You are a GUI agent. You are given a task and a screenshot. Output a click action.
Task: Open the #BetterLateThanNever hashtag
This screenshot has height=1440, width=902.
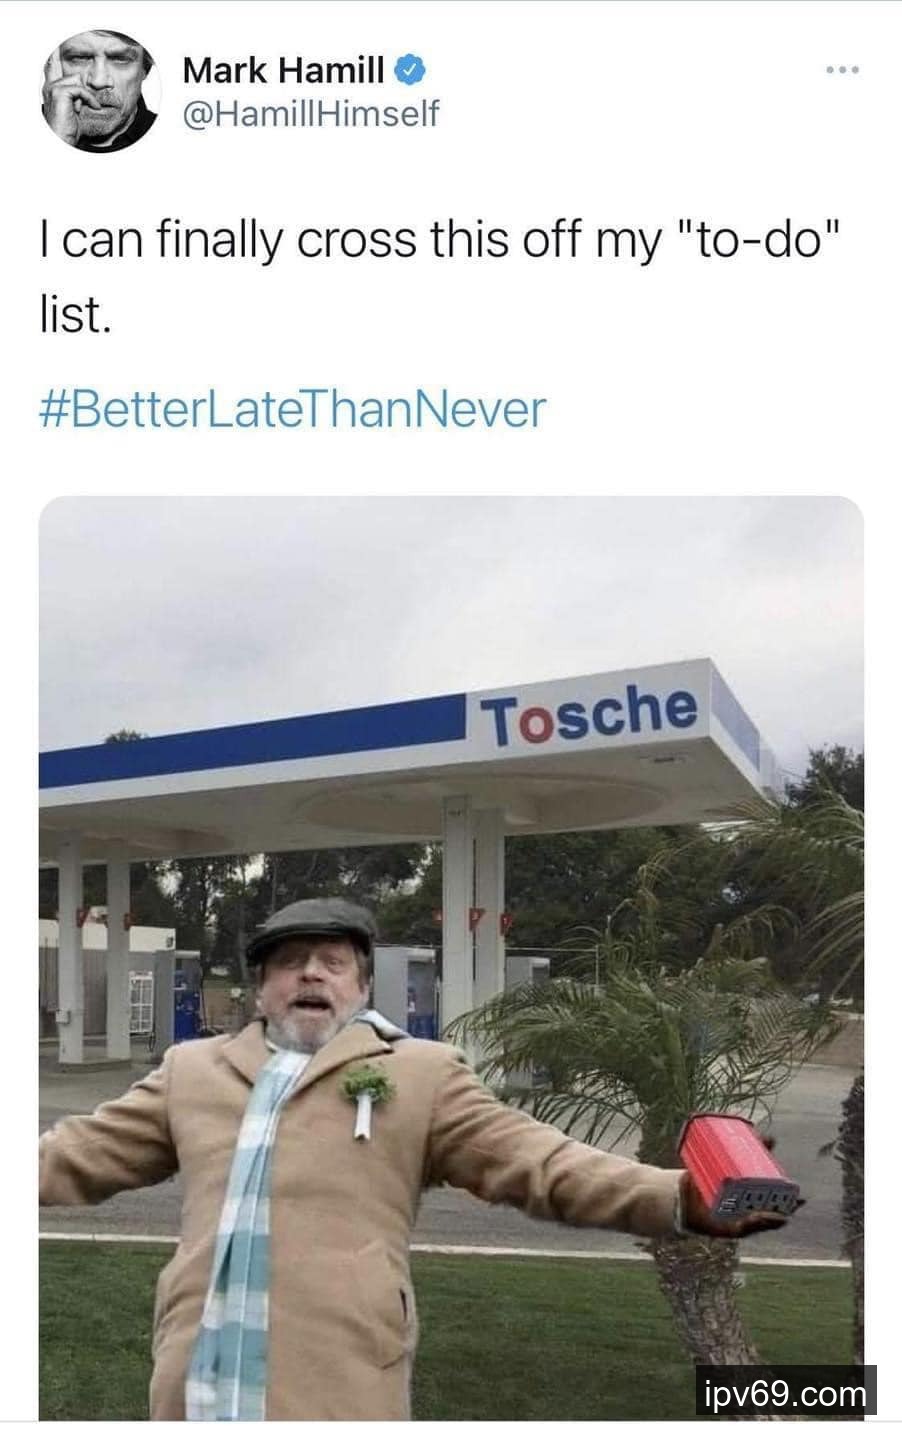point(293,409)
